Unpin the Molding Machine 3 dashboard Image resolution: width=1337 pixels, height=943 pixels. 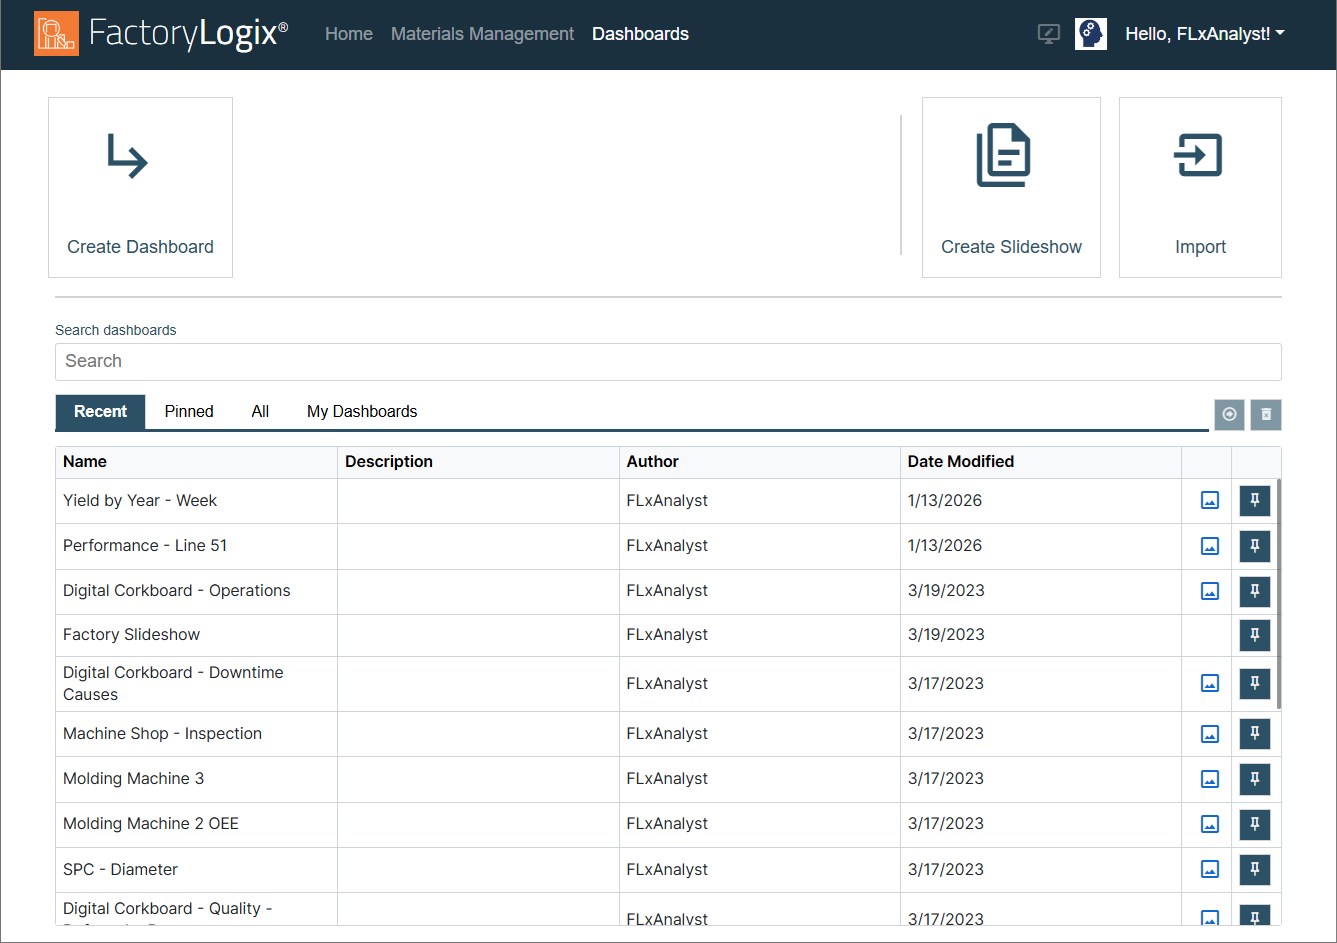(1254, 779)
